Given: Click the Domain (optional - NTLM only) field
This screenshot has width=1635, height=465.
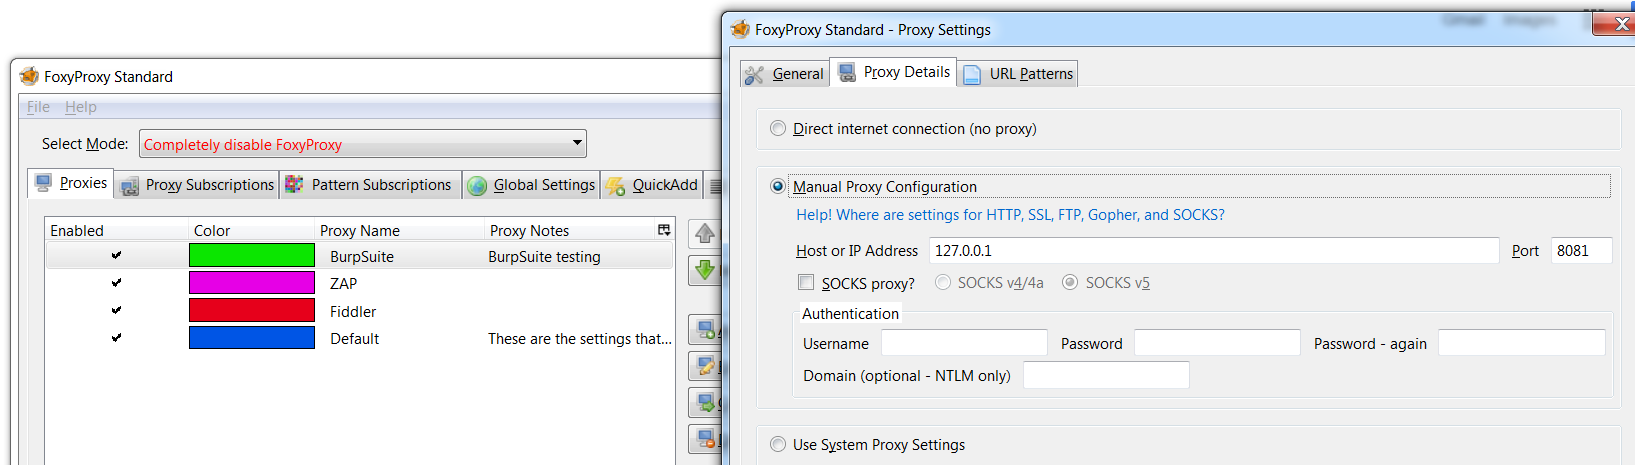Looking at the screenshot, I should [1106, 375].
